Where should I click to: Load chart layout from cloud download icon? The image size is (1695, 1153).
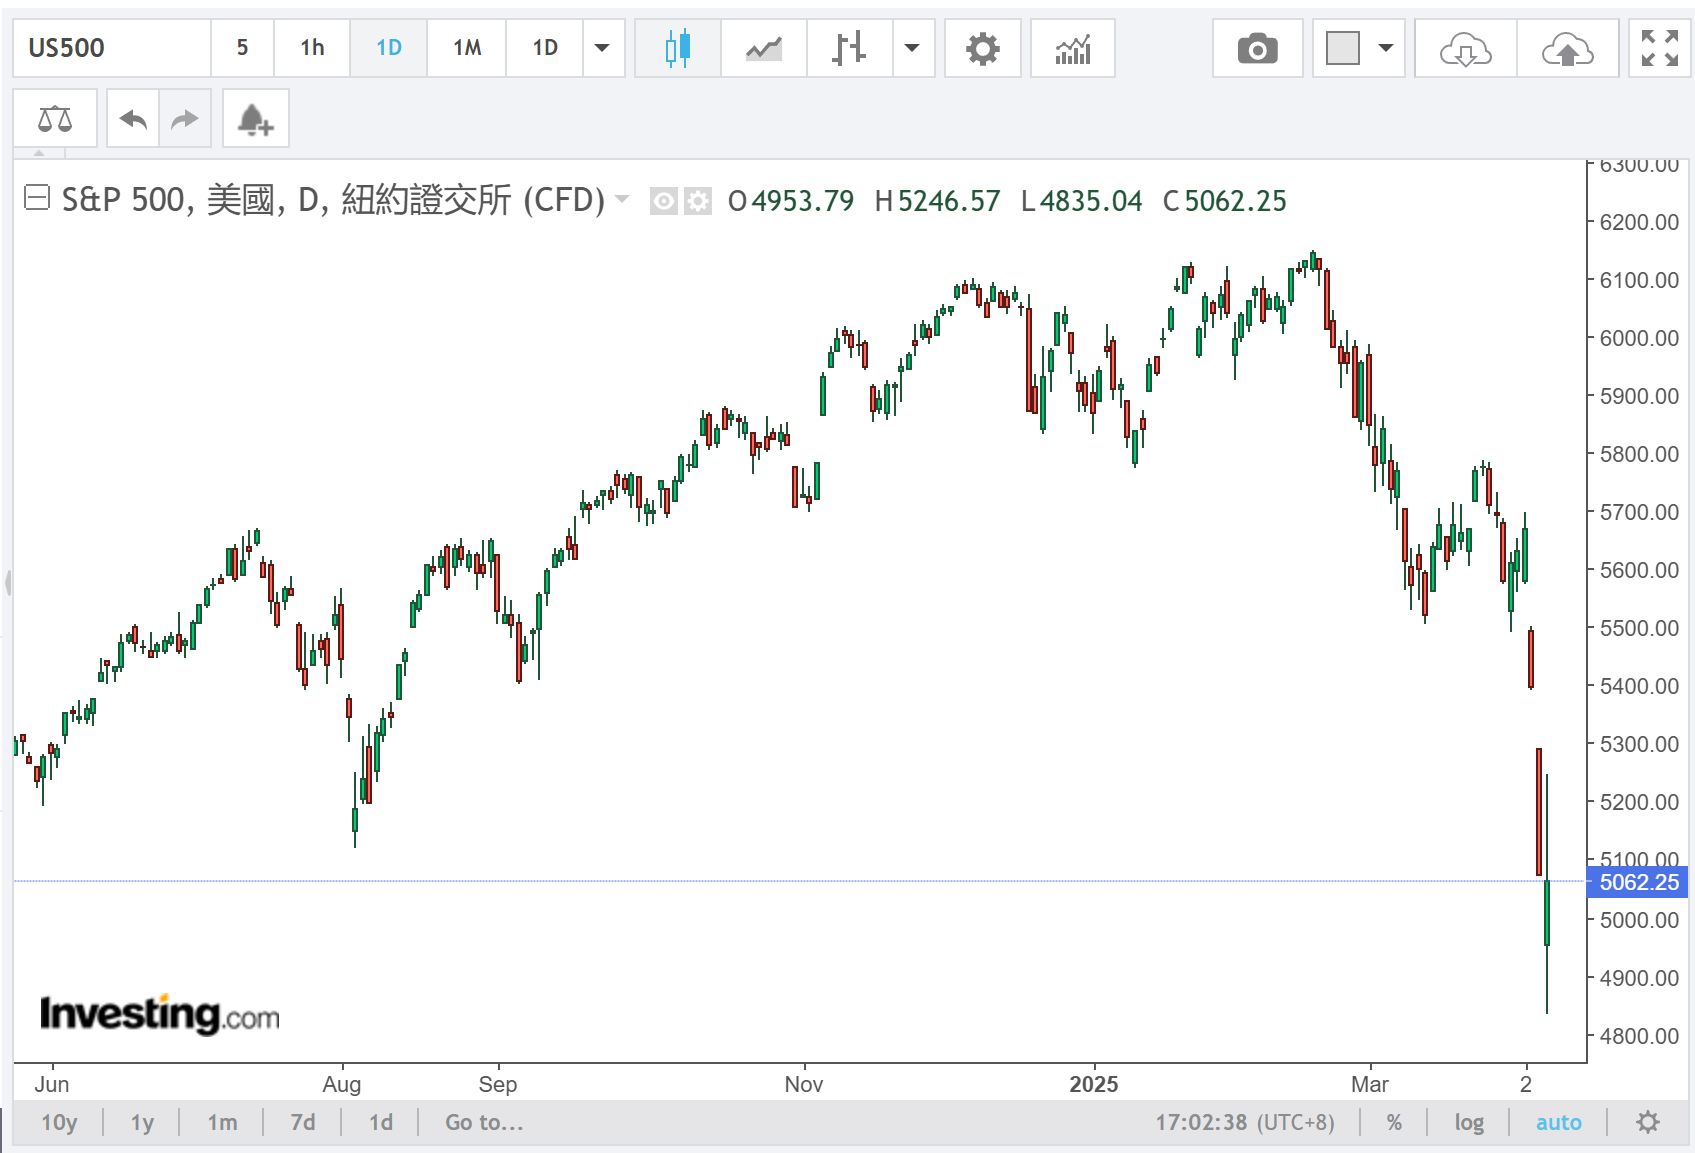tap(1466, 48)
